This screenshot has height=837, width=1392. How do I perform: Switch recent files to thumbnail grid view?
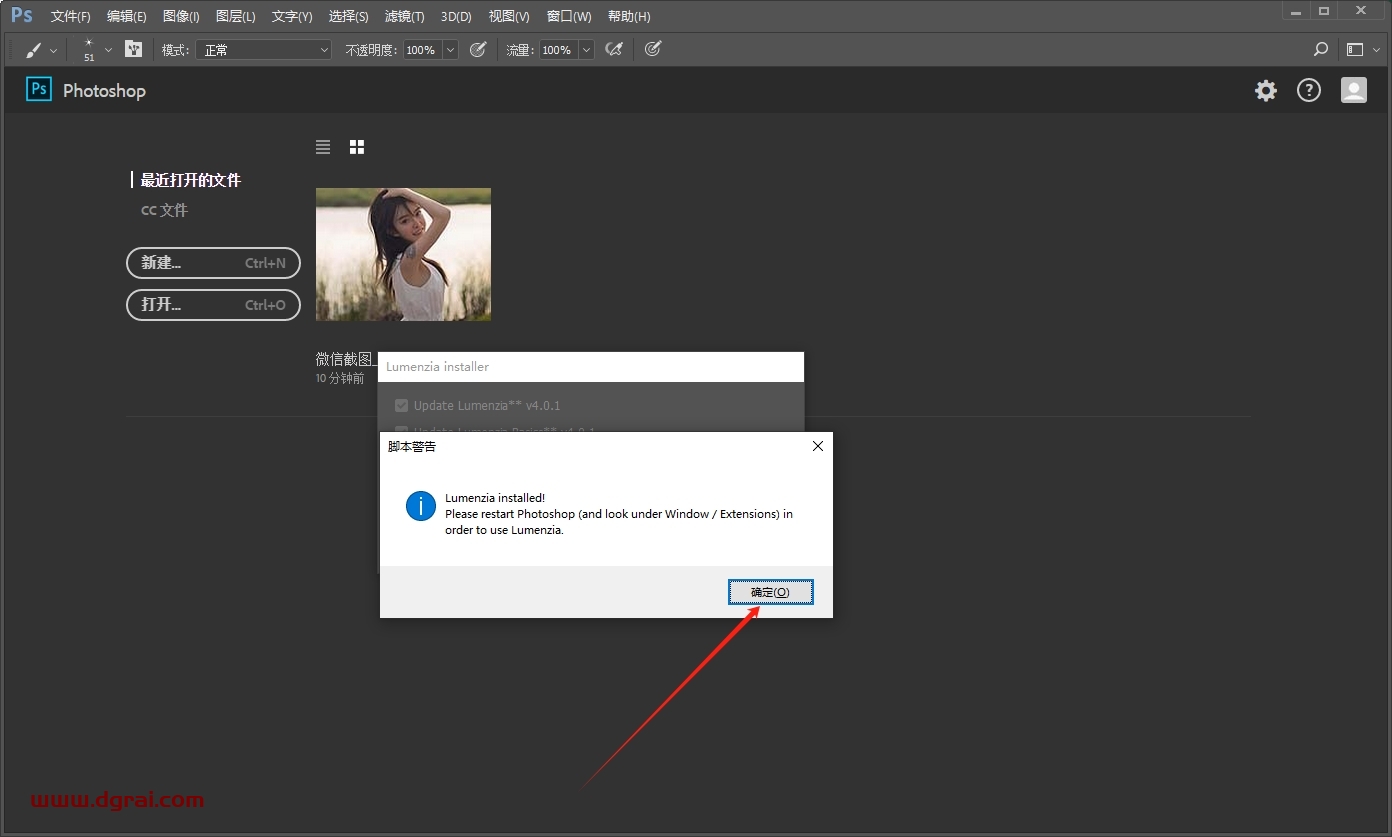(x=357, y=147)
